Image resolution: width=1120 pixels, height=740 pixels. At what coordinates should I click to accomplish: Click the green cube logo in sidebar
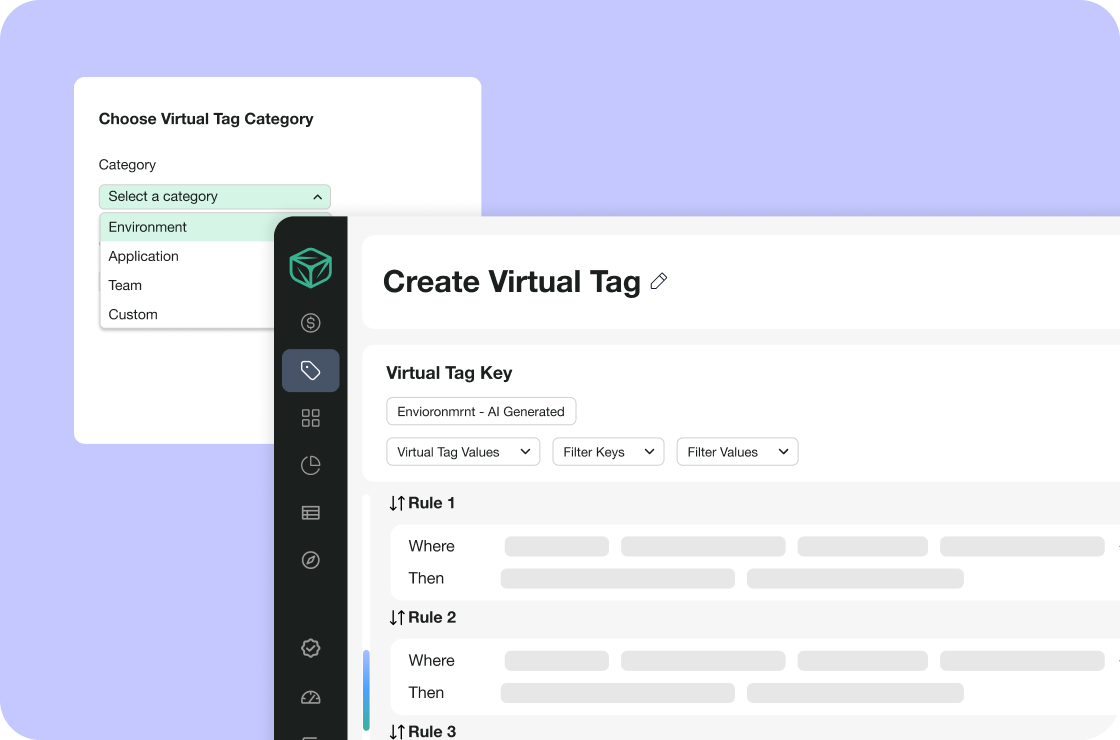[310, 268]
